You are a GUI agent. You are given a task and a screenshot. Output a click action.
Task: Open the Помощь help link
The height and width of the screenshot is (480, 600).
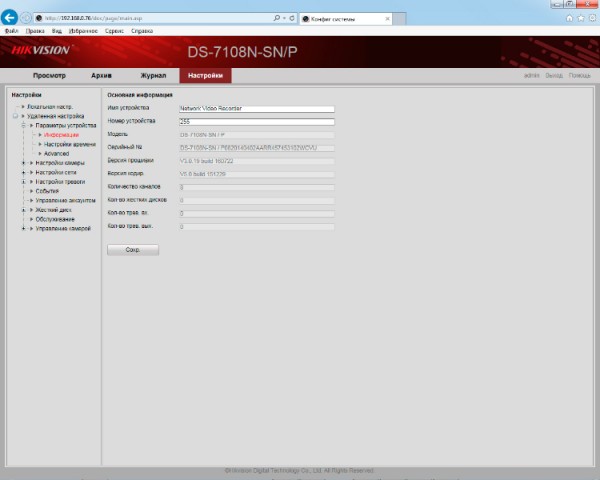coord(579,75)
